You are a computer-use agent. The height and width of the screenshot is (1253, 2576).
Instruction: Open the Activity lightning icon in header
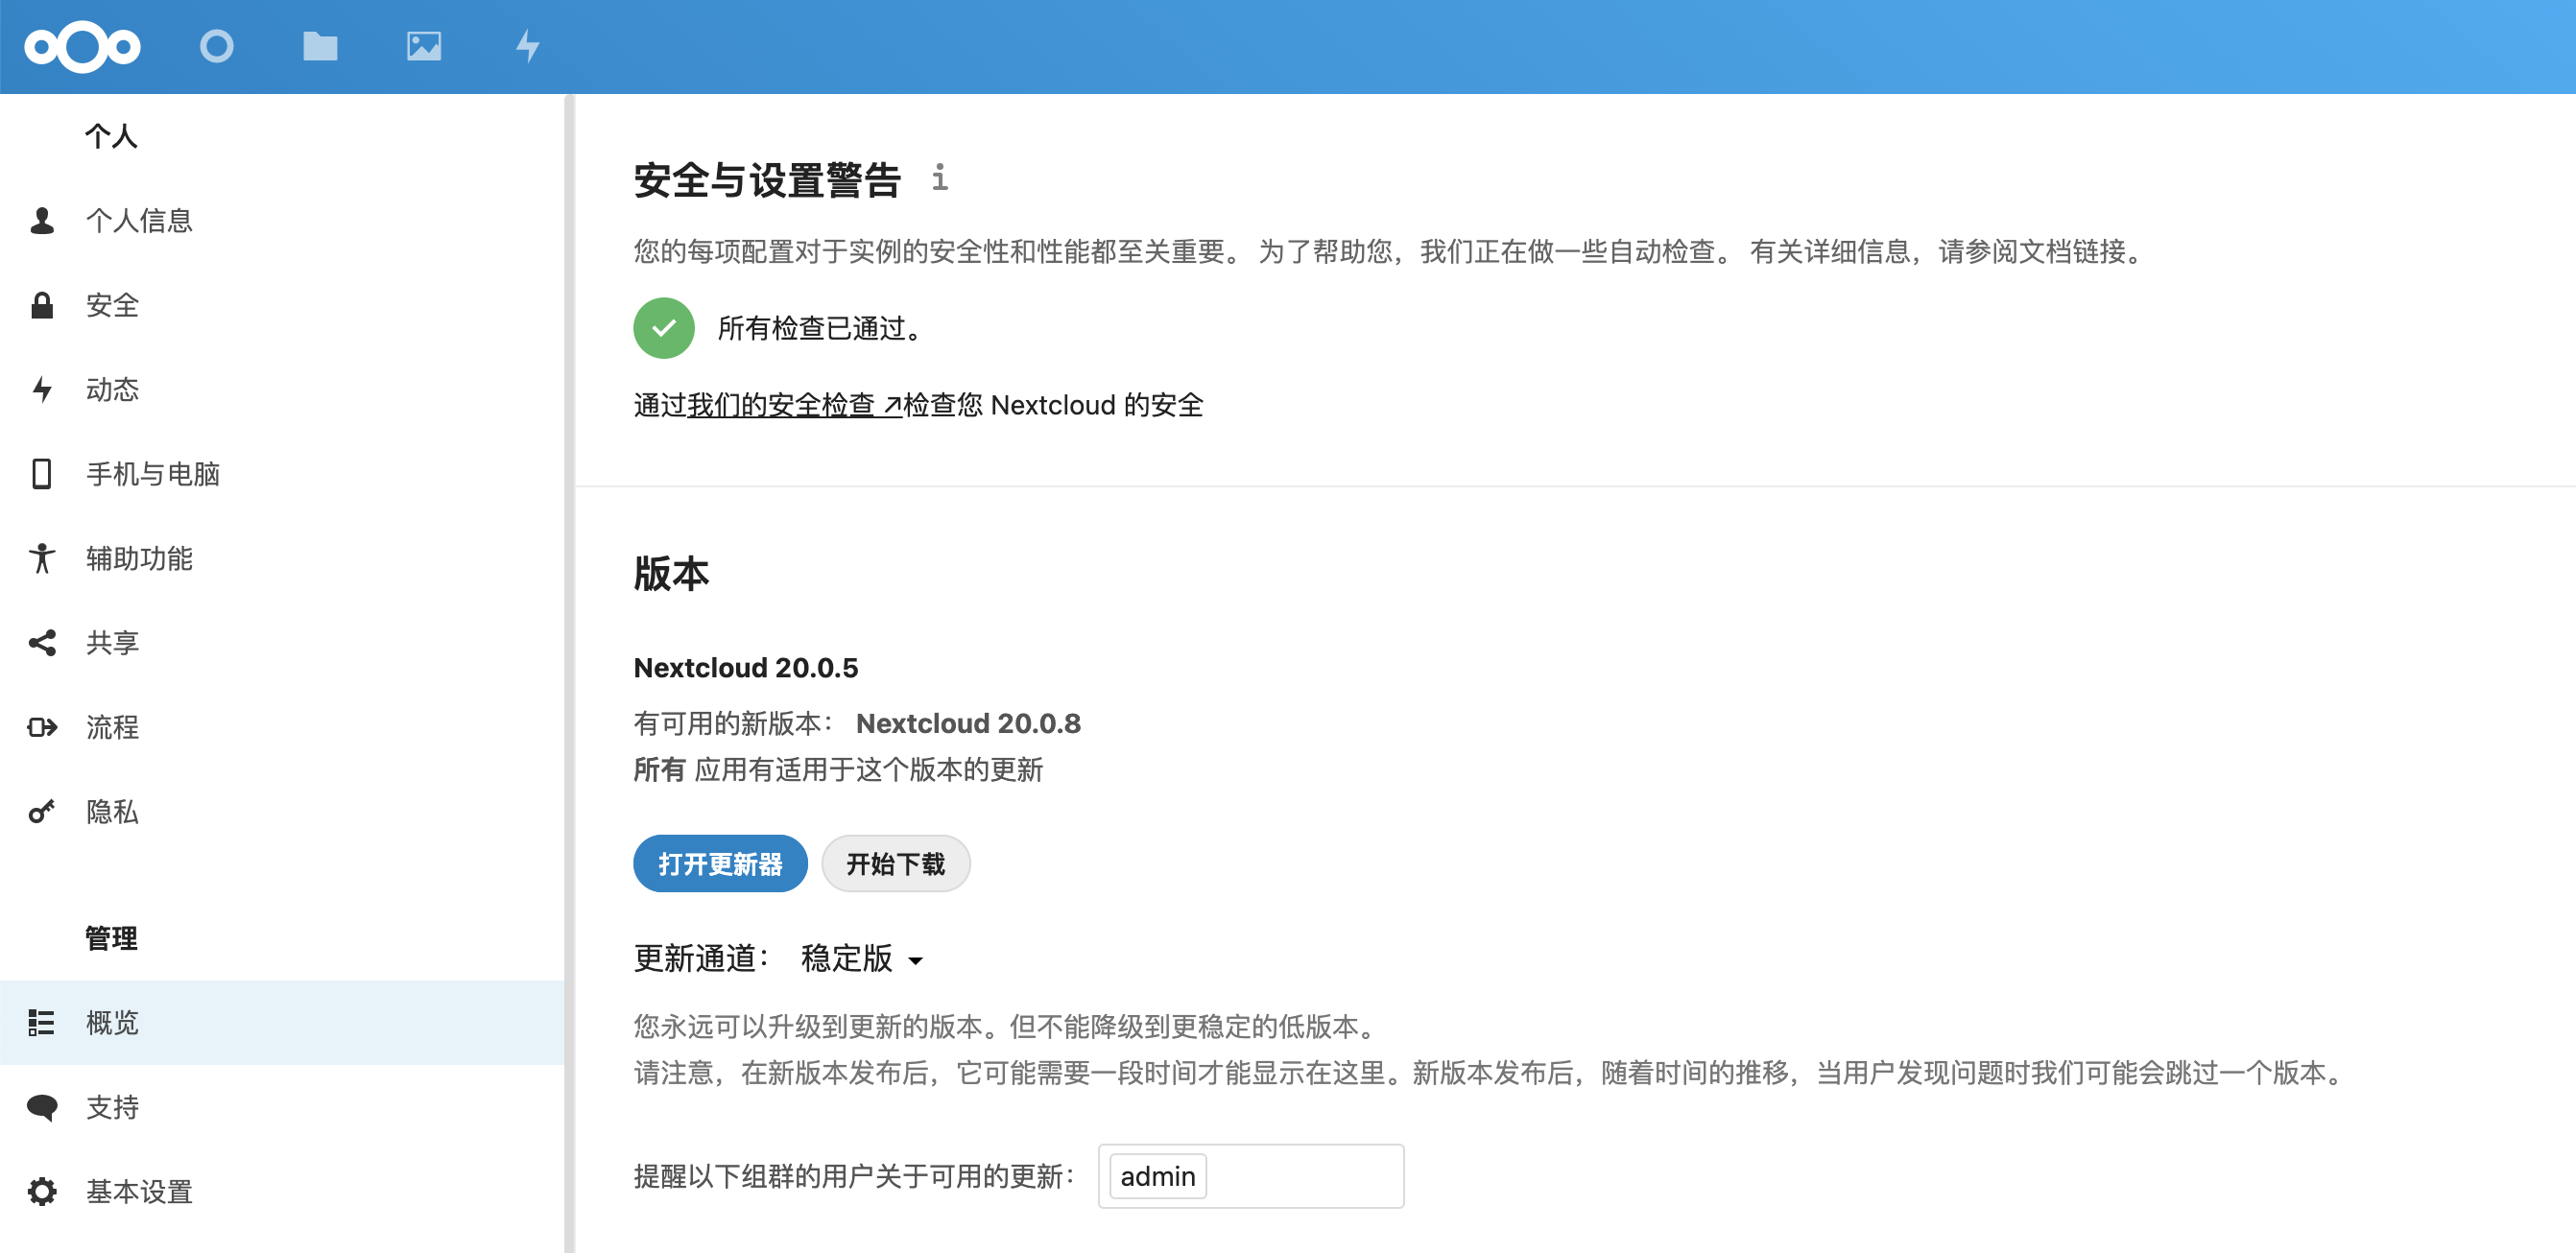[528, 46]
